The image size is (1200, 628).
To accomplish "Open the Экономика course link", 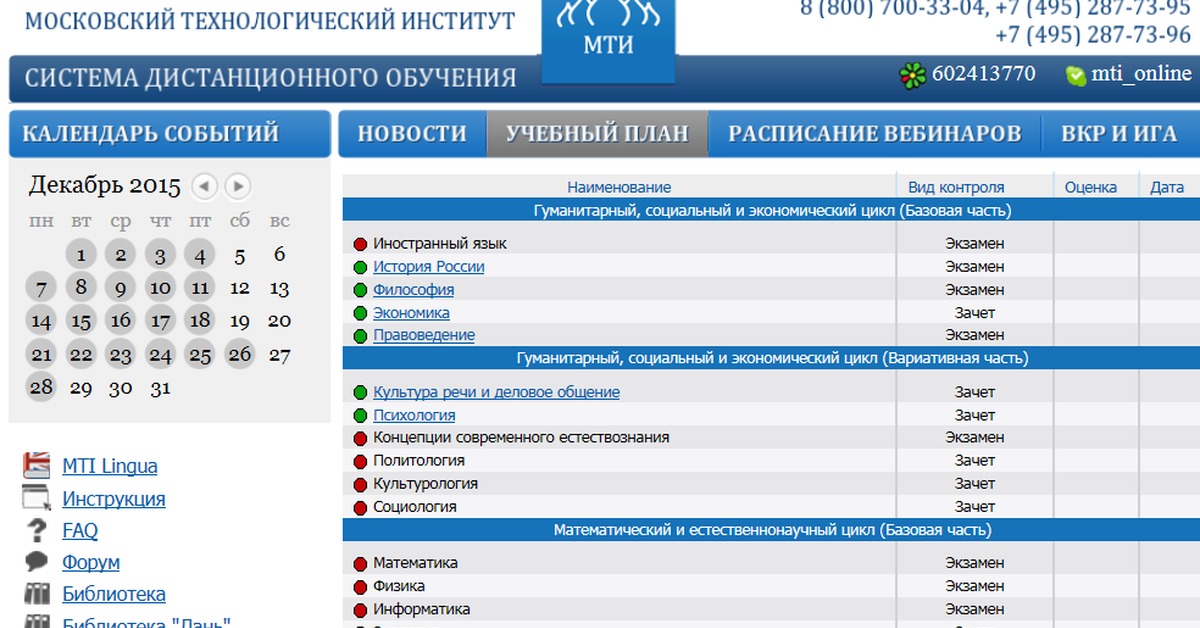I will tap(411, 312).
